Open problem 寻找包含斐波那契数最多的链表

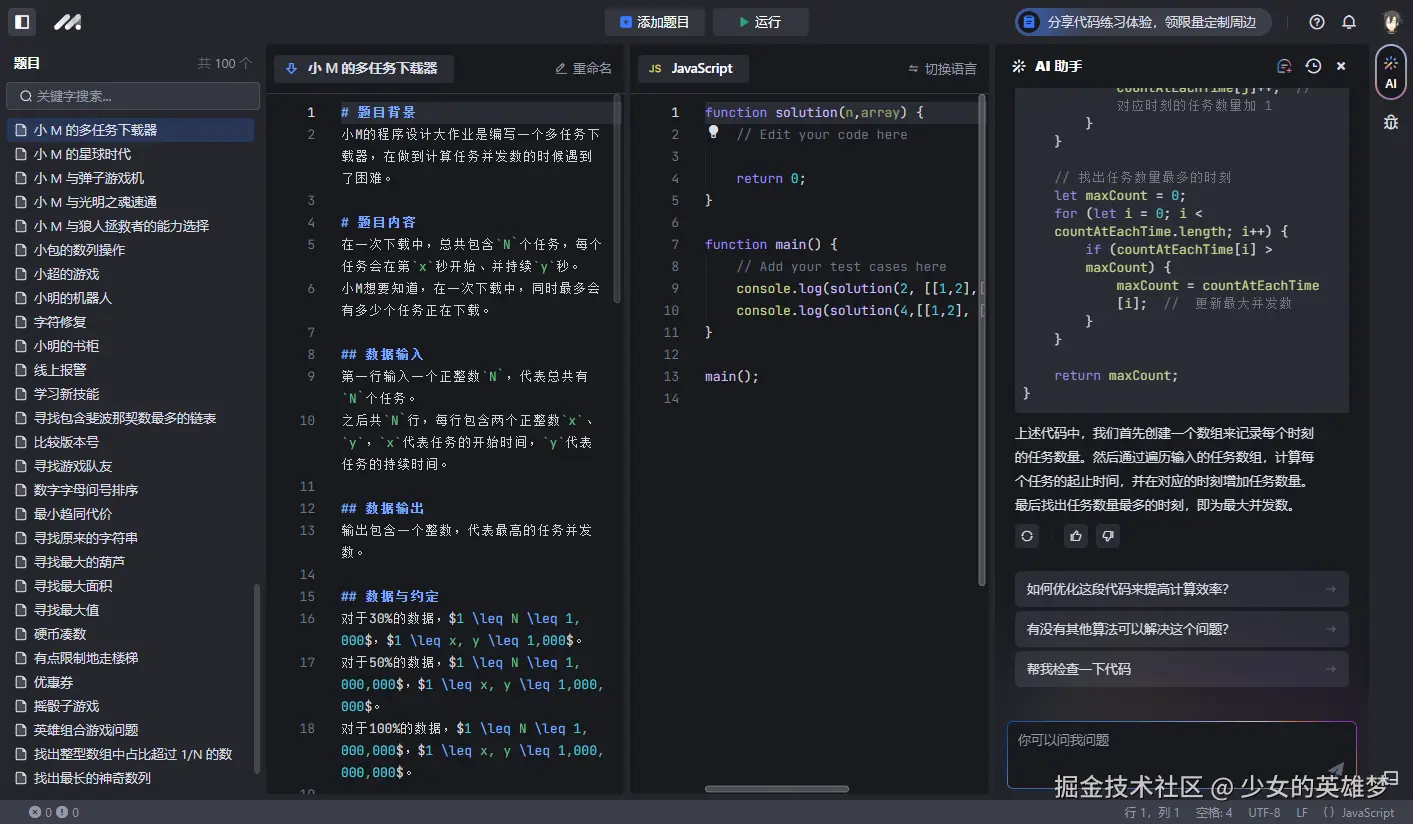coord(130,418)
